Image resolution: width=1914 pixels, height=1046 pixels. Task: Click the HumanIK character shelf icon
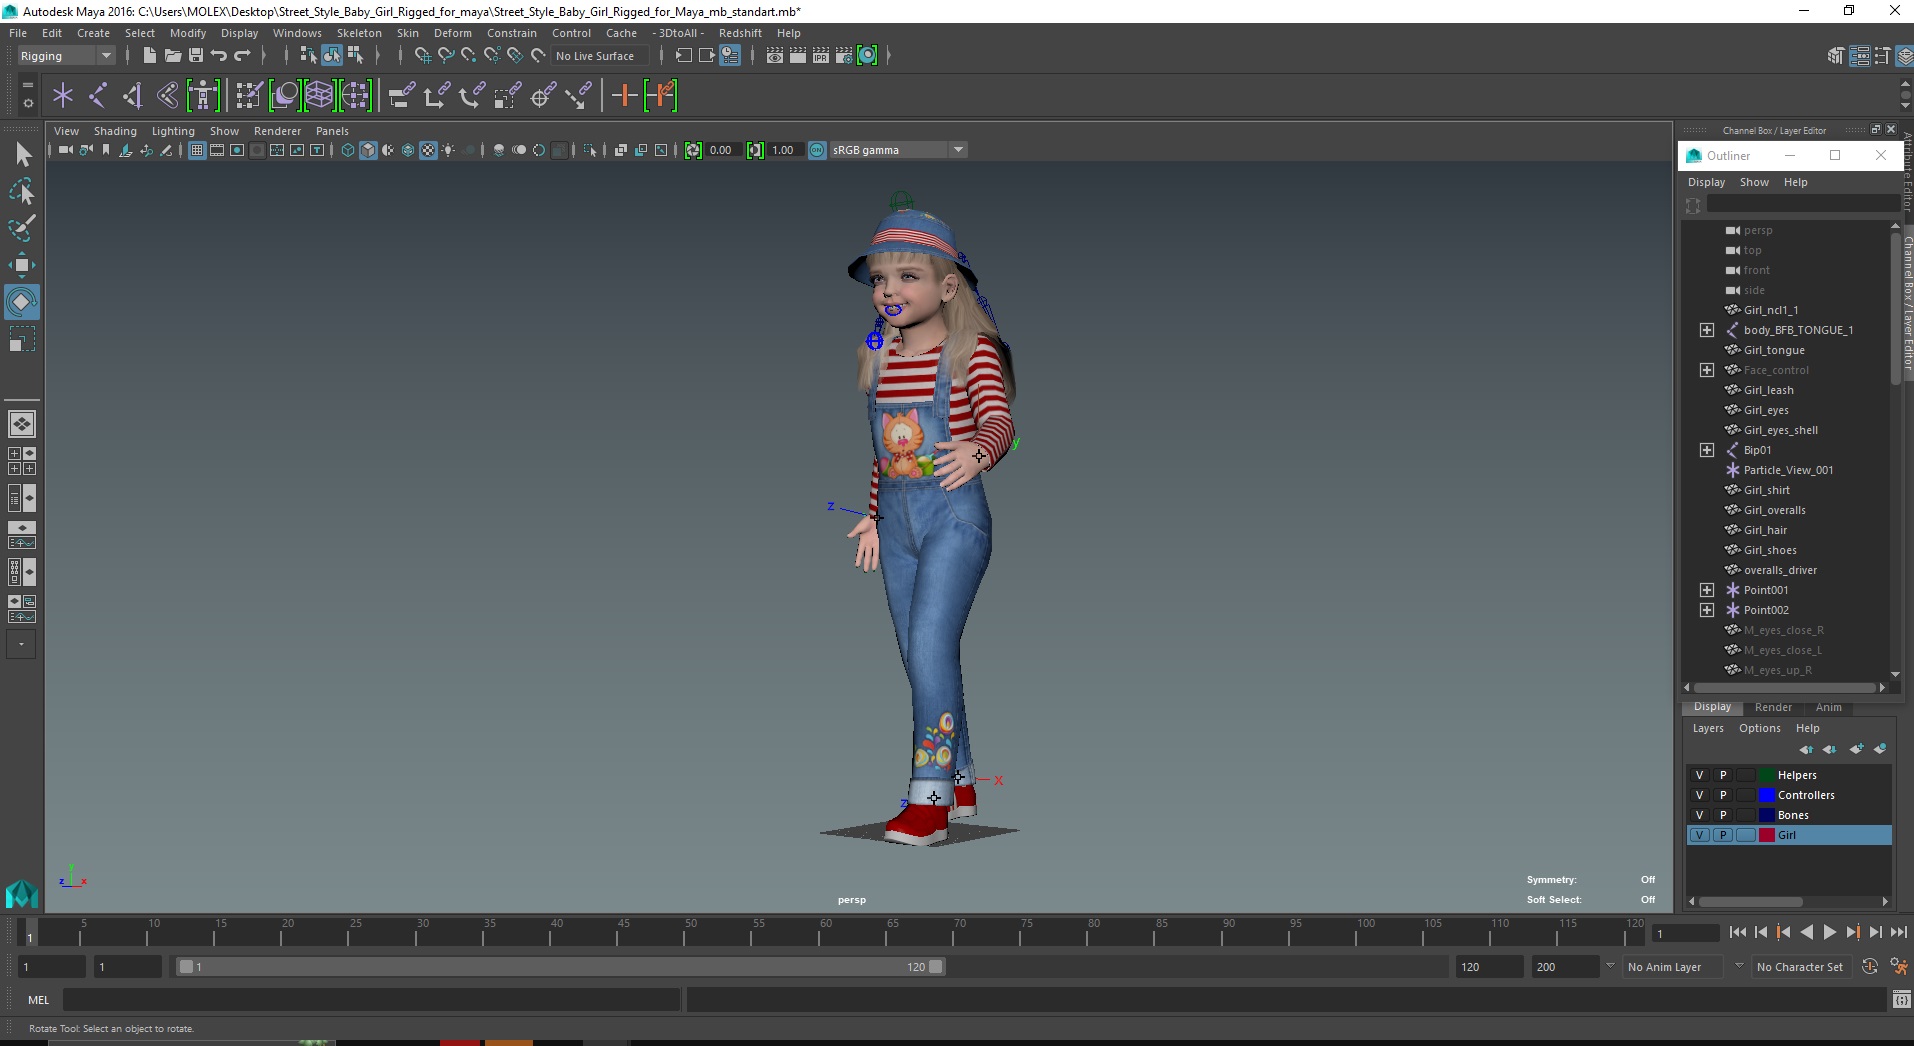(203, 96)
